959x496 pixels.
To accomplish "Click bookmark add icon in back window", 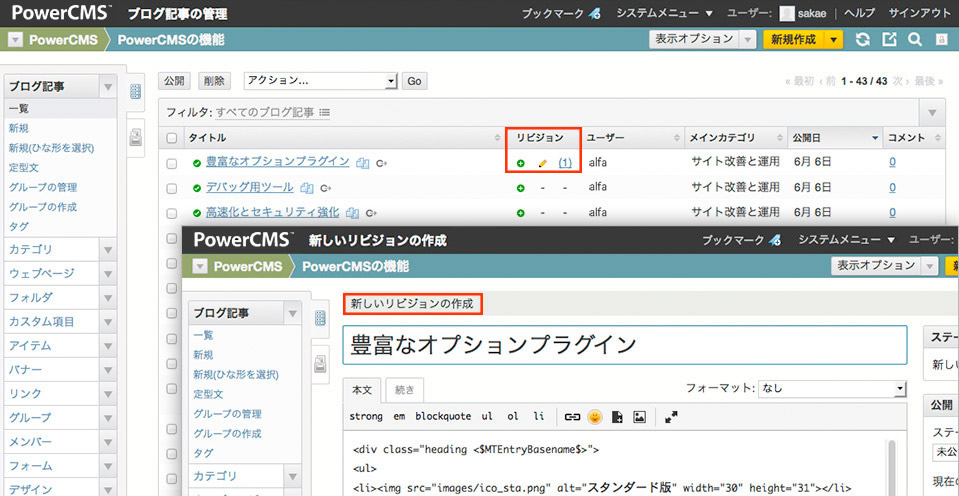I will [x=594, y=13].
